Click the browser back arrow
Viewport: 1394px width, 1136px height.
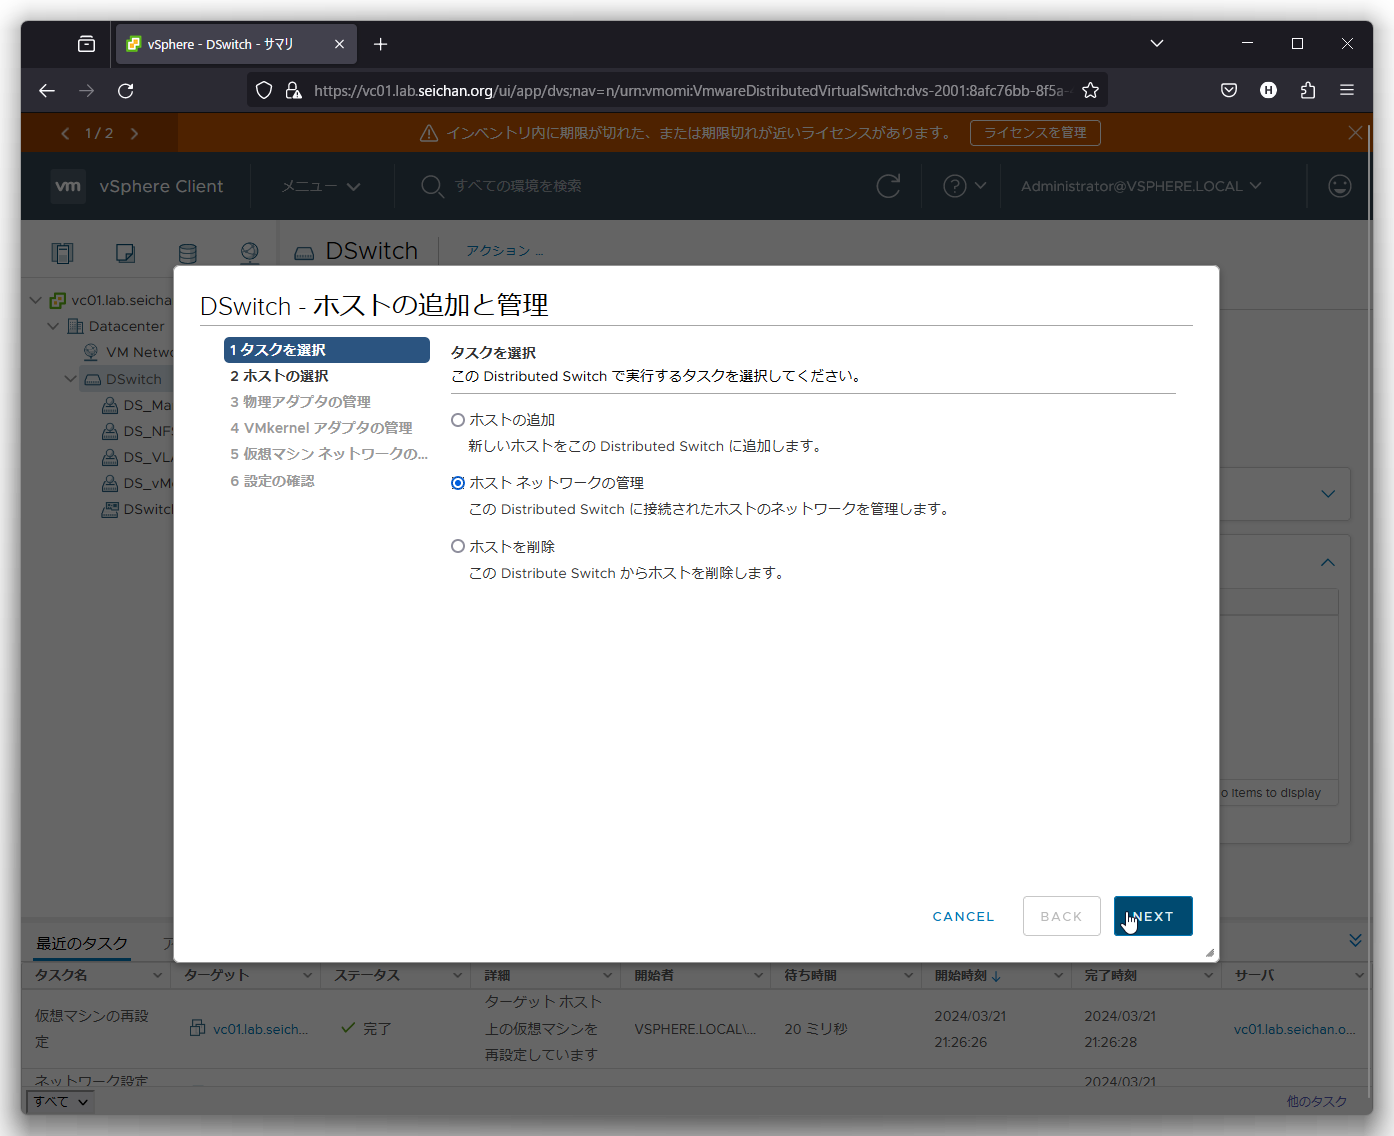click(47, 91)
